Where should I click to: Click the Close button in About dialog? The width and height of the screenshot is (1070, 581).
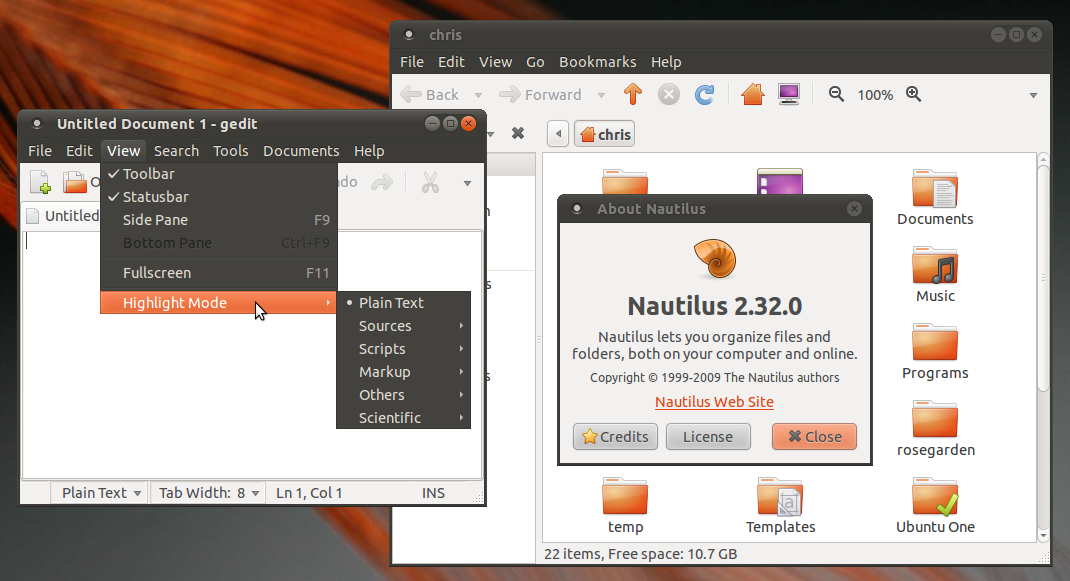(814, 436)
